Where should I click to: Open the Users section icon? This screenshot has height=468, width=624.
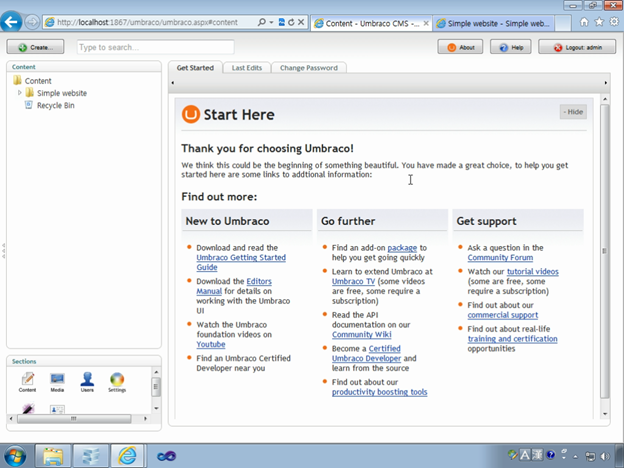tap(87, 382)
